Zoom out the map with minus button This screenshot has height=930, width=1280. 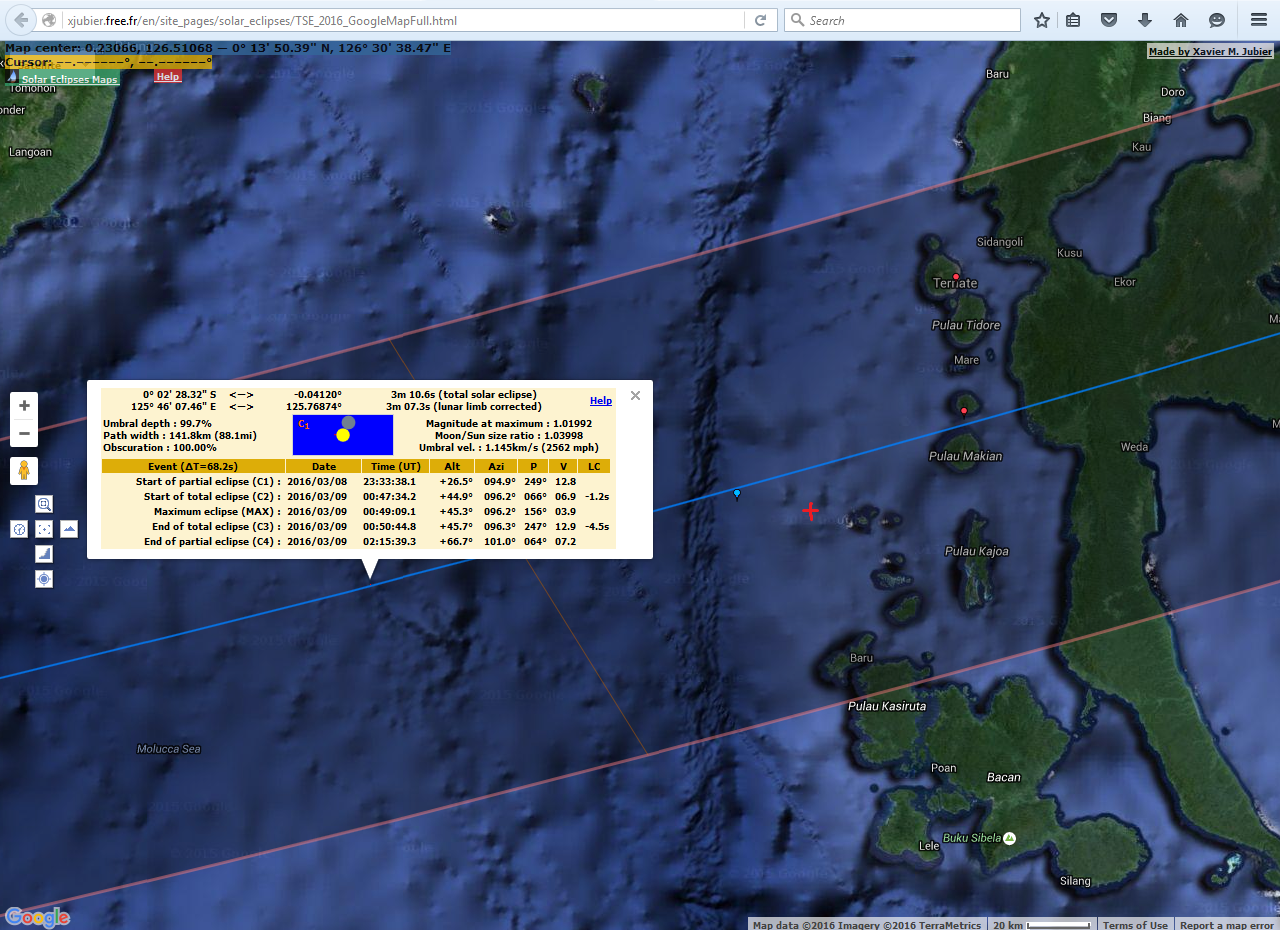[25, 433]
